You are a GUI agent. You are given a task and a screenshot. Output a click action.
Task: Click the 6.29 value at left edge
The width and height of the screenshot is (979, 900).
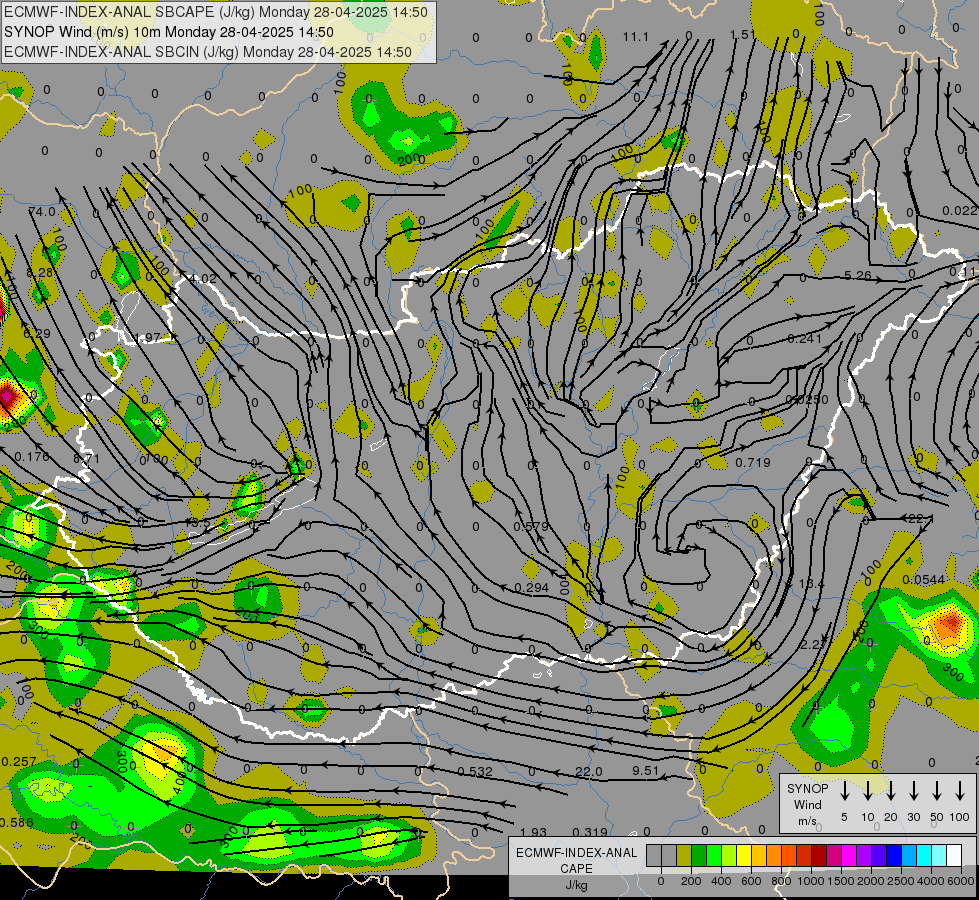[37, 334]
